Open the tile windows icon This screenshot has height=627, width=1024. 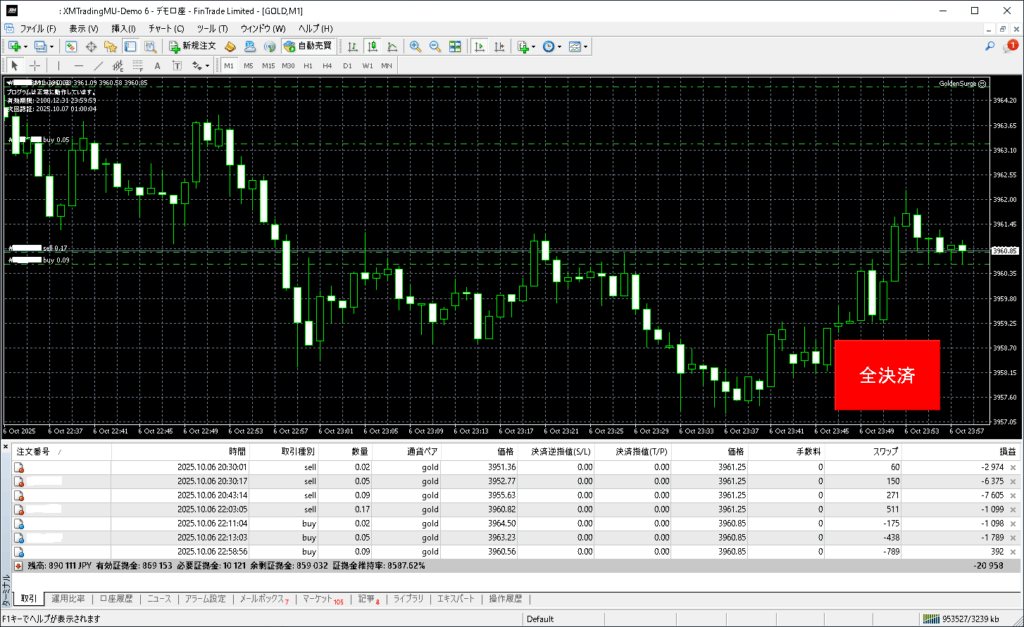tap(455, 47)
